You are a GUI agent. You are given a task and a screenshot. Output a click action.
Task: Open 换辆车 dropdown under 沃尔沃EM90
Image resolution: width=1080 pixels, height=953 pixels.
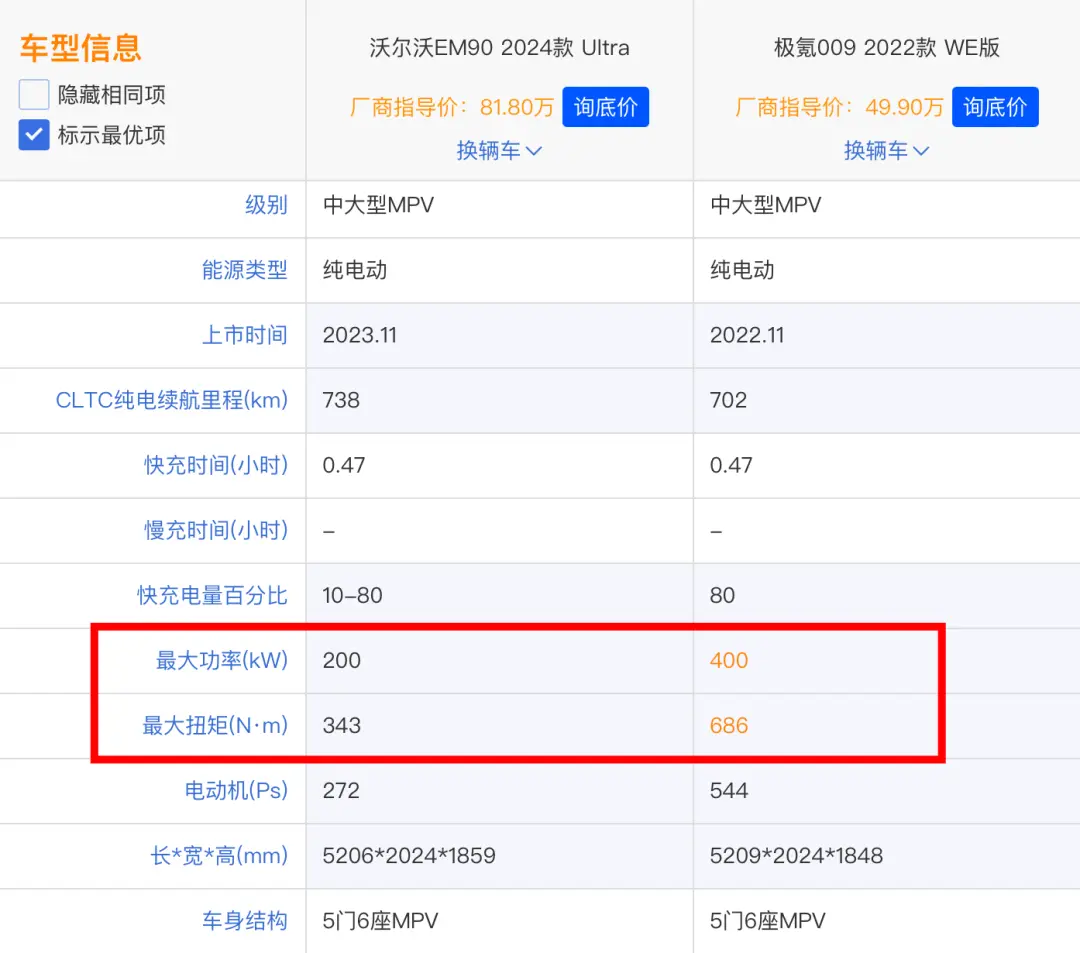pos(499,150)
